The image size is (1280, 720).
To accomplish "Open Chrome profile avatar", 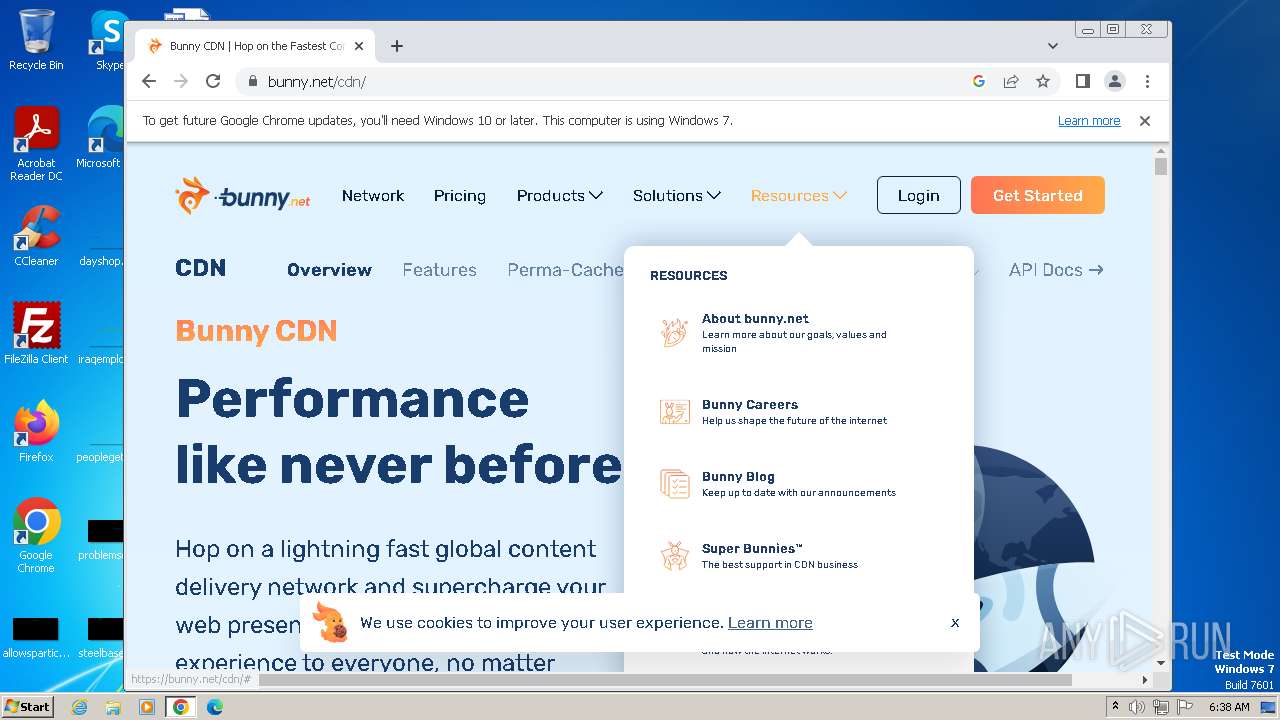I will pyautogui.click(x=1115, y=82).
